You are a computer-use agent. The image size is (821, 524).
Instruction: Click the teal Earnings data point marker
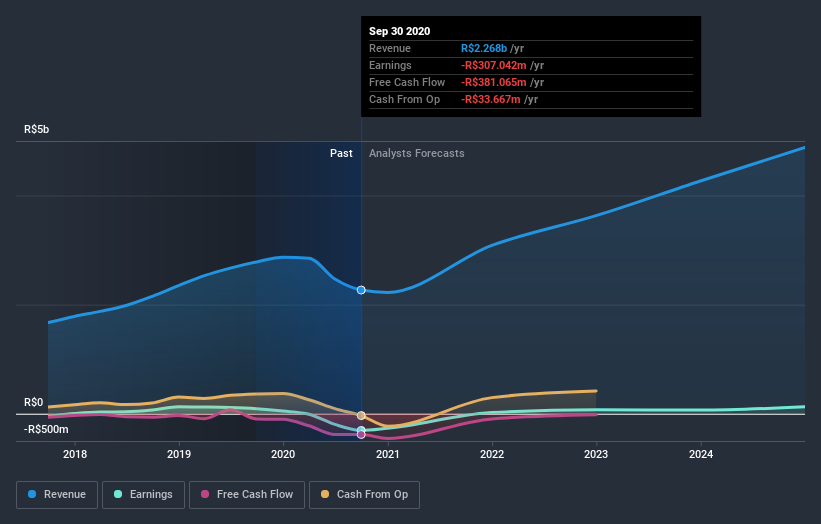[361, 430]
